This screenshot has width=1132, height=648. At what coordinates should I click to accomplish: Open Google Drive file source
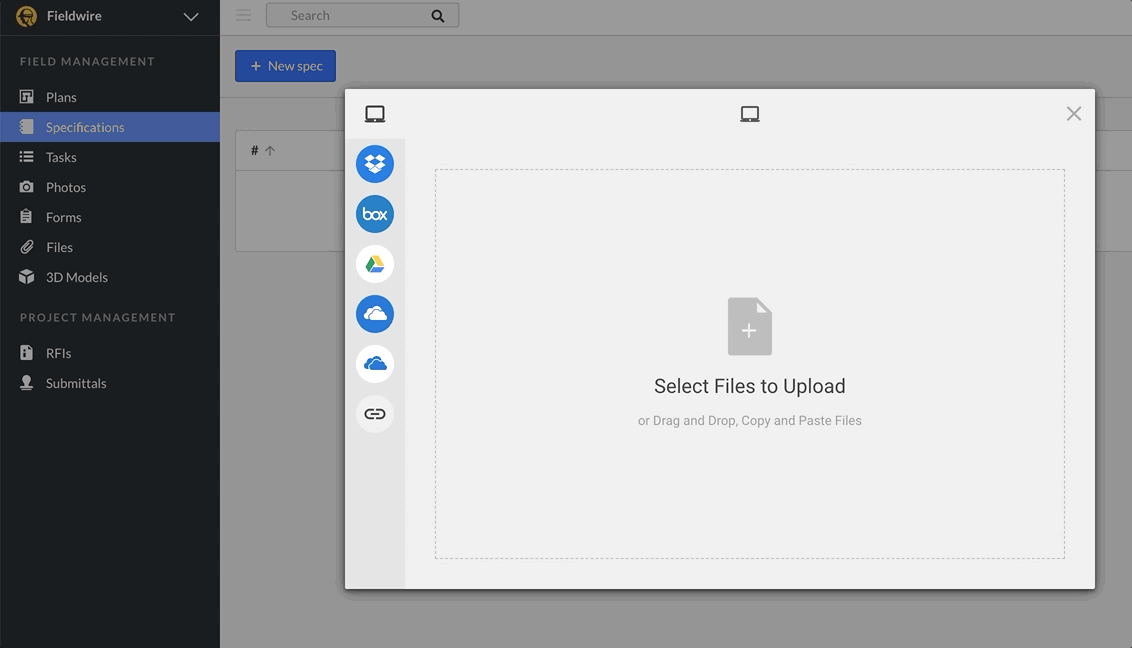point(375,264)
